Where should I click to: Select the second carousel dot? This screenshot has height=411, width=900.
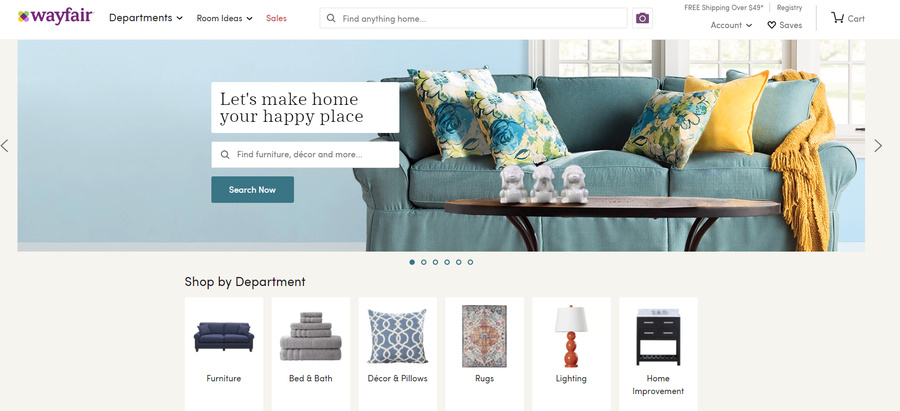[424, 262]
